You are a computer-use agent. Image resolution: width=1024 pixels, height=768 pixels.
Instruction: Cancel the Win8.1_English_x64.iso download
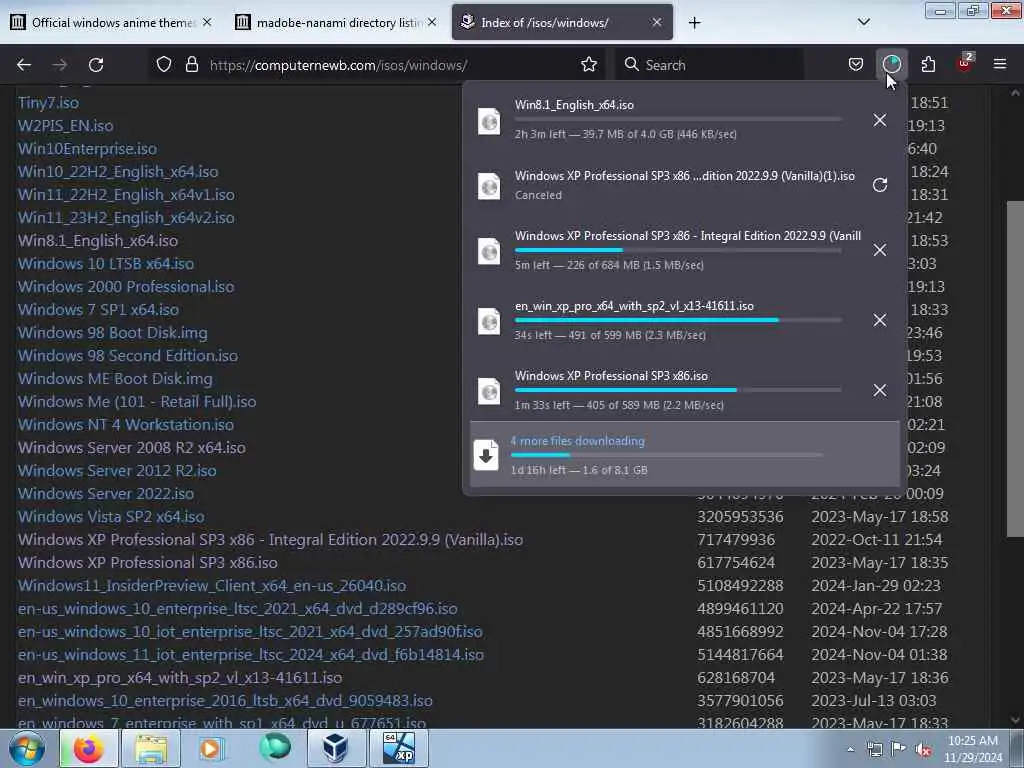coord(880,120)
